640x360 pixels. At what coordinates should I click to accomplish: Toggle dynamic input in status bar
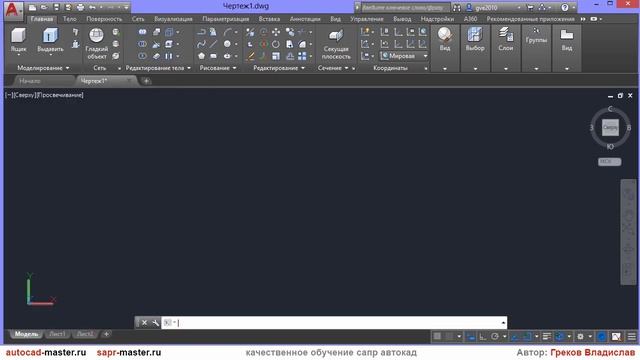coord(471,336)
